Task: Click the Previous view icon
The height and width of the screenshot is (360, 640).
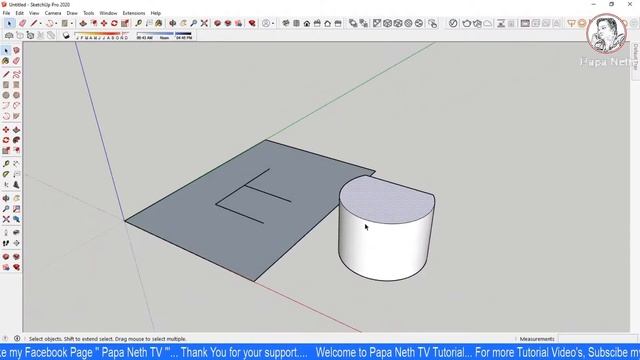Action: tap(16, 219)
